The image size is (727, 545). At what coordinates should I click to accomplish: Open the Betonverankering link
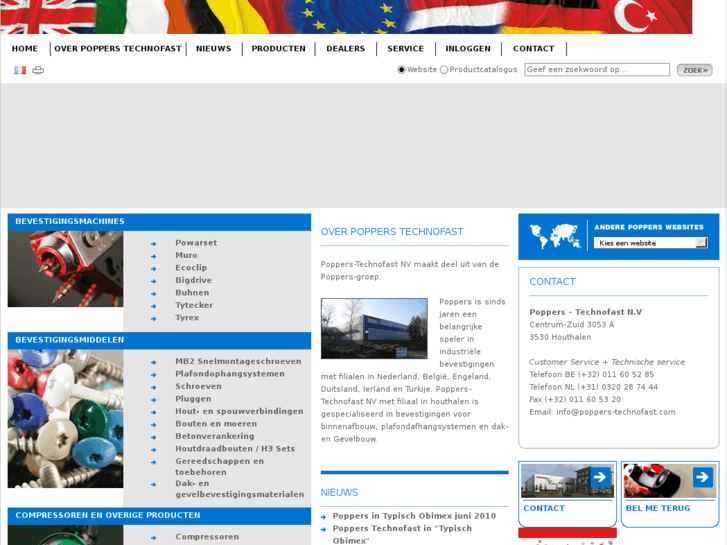(x=215, y=436)
